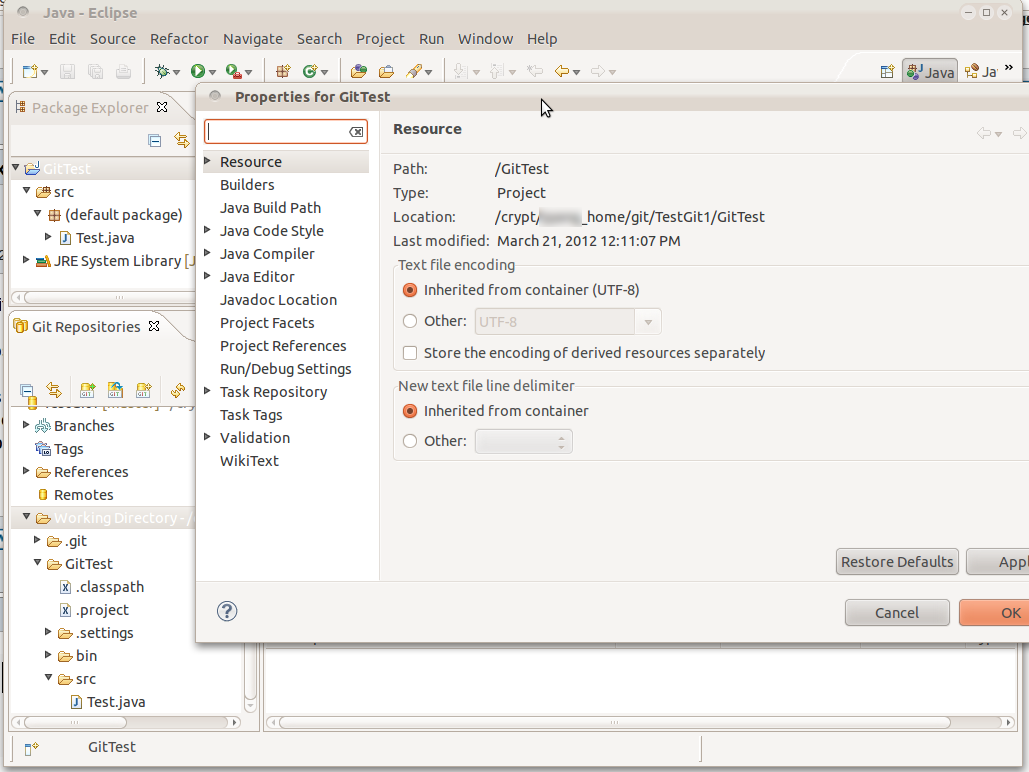The image size is (1029, 772).
Task: Select line delimiter Inherited from container
Action: pos(410,411)
